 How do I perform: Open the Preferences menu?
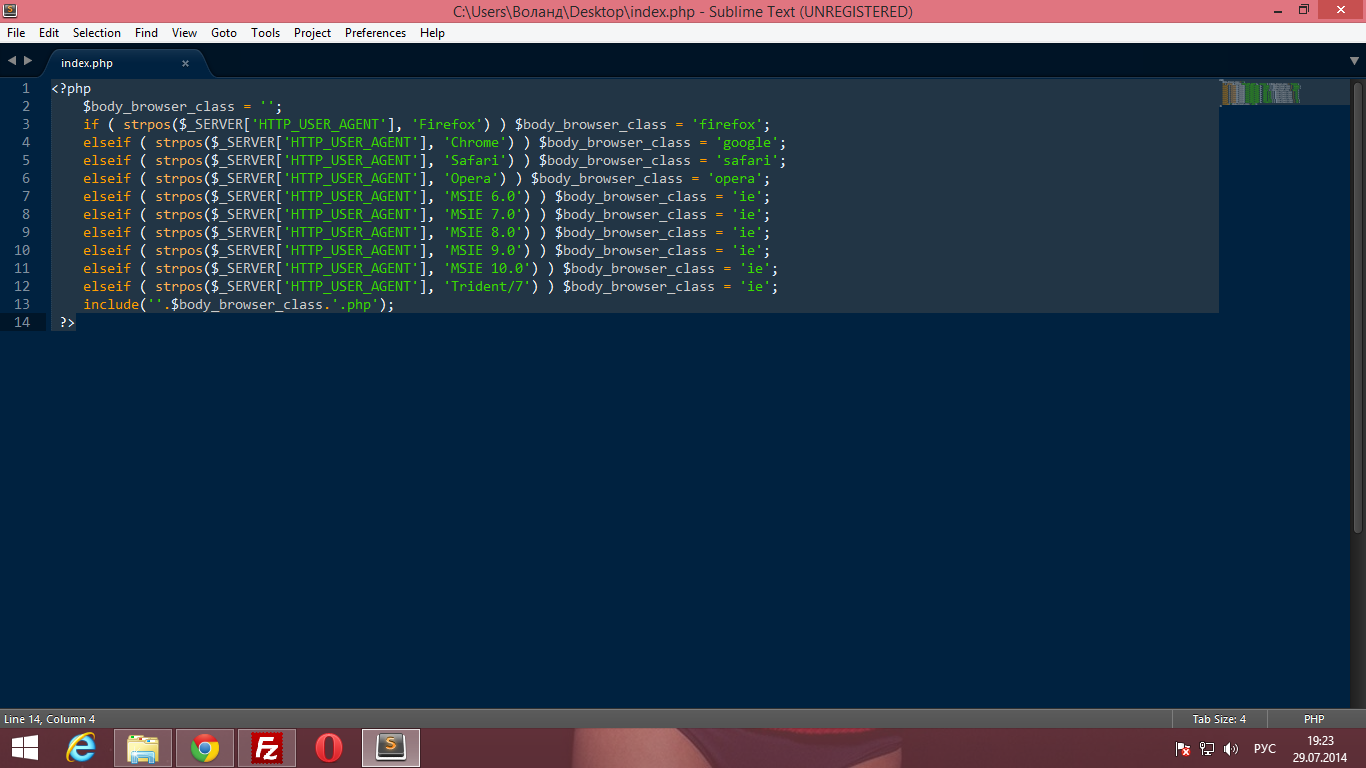(375, 33)
